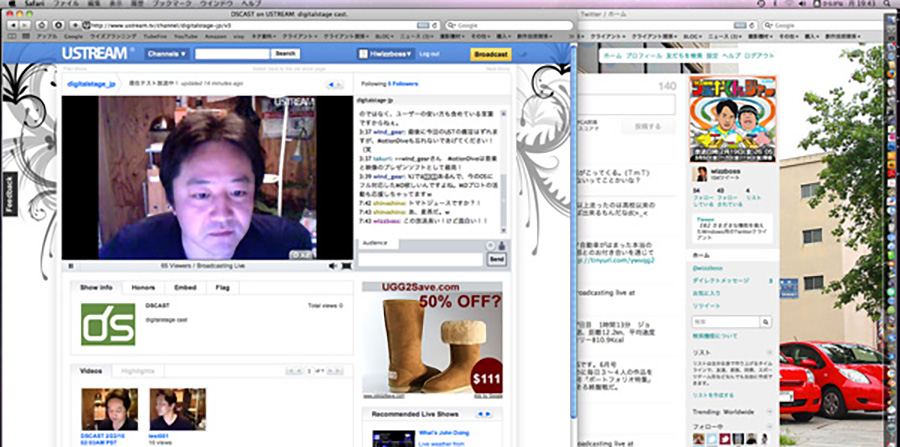Click the Ustream page vertical scrollbar

point(573,230)
